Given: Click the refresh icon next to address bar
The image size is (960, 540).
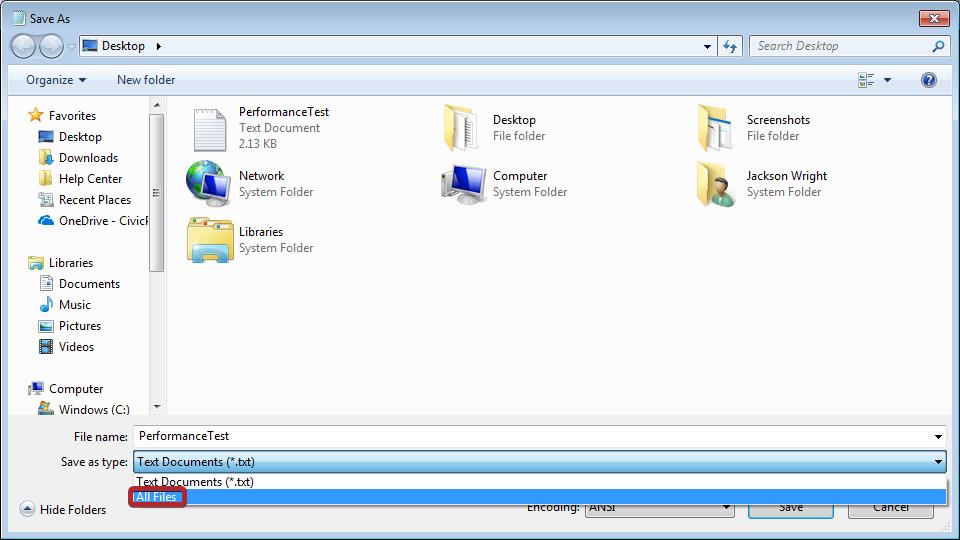Looking at the screenshot, I should click(730, 46).
